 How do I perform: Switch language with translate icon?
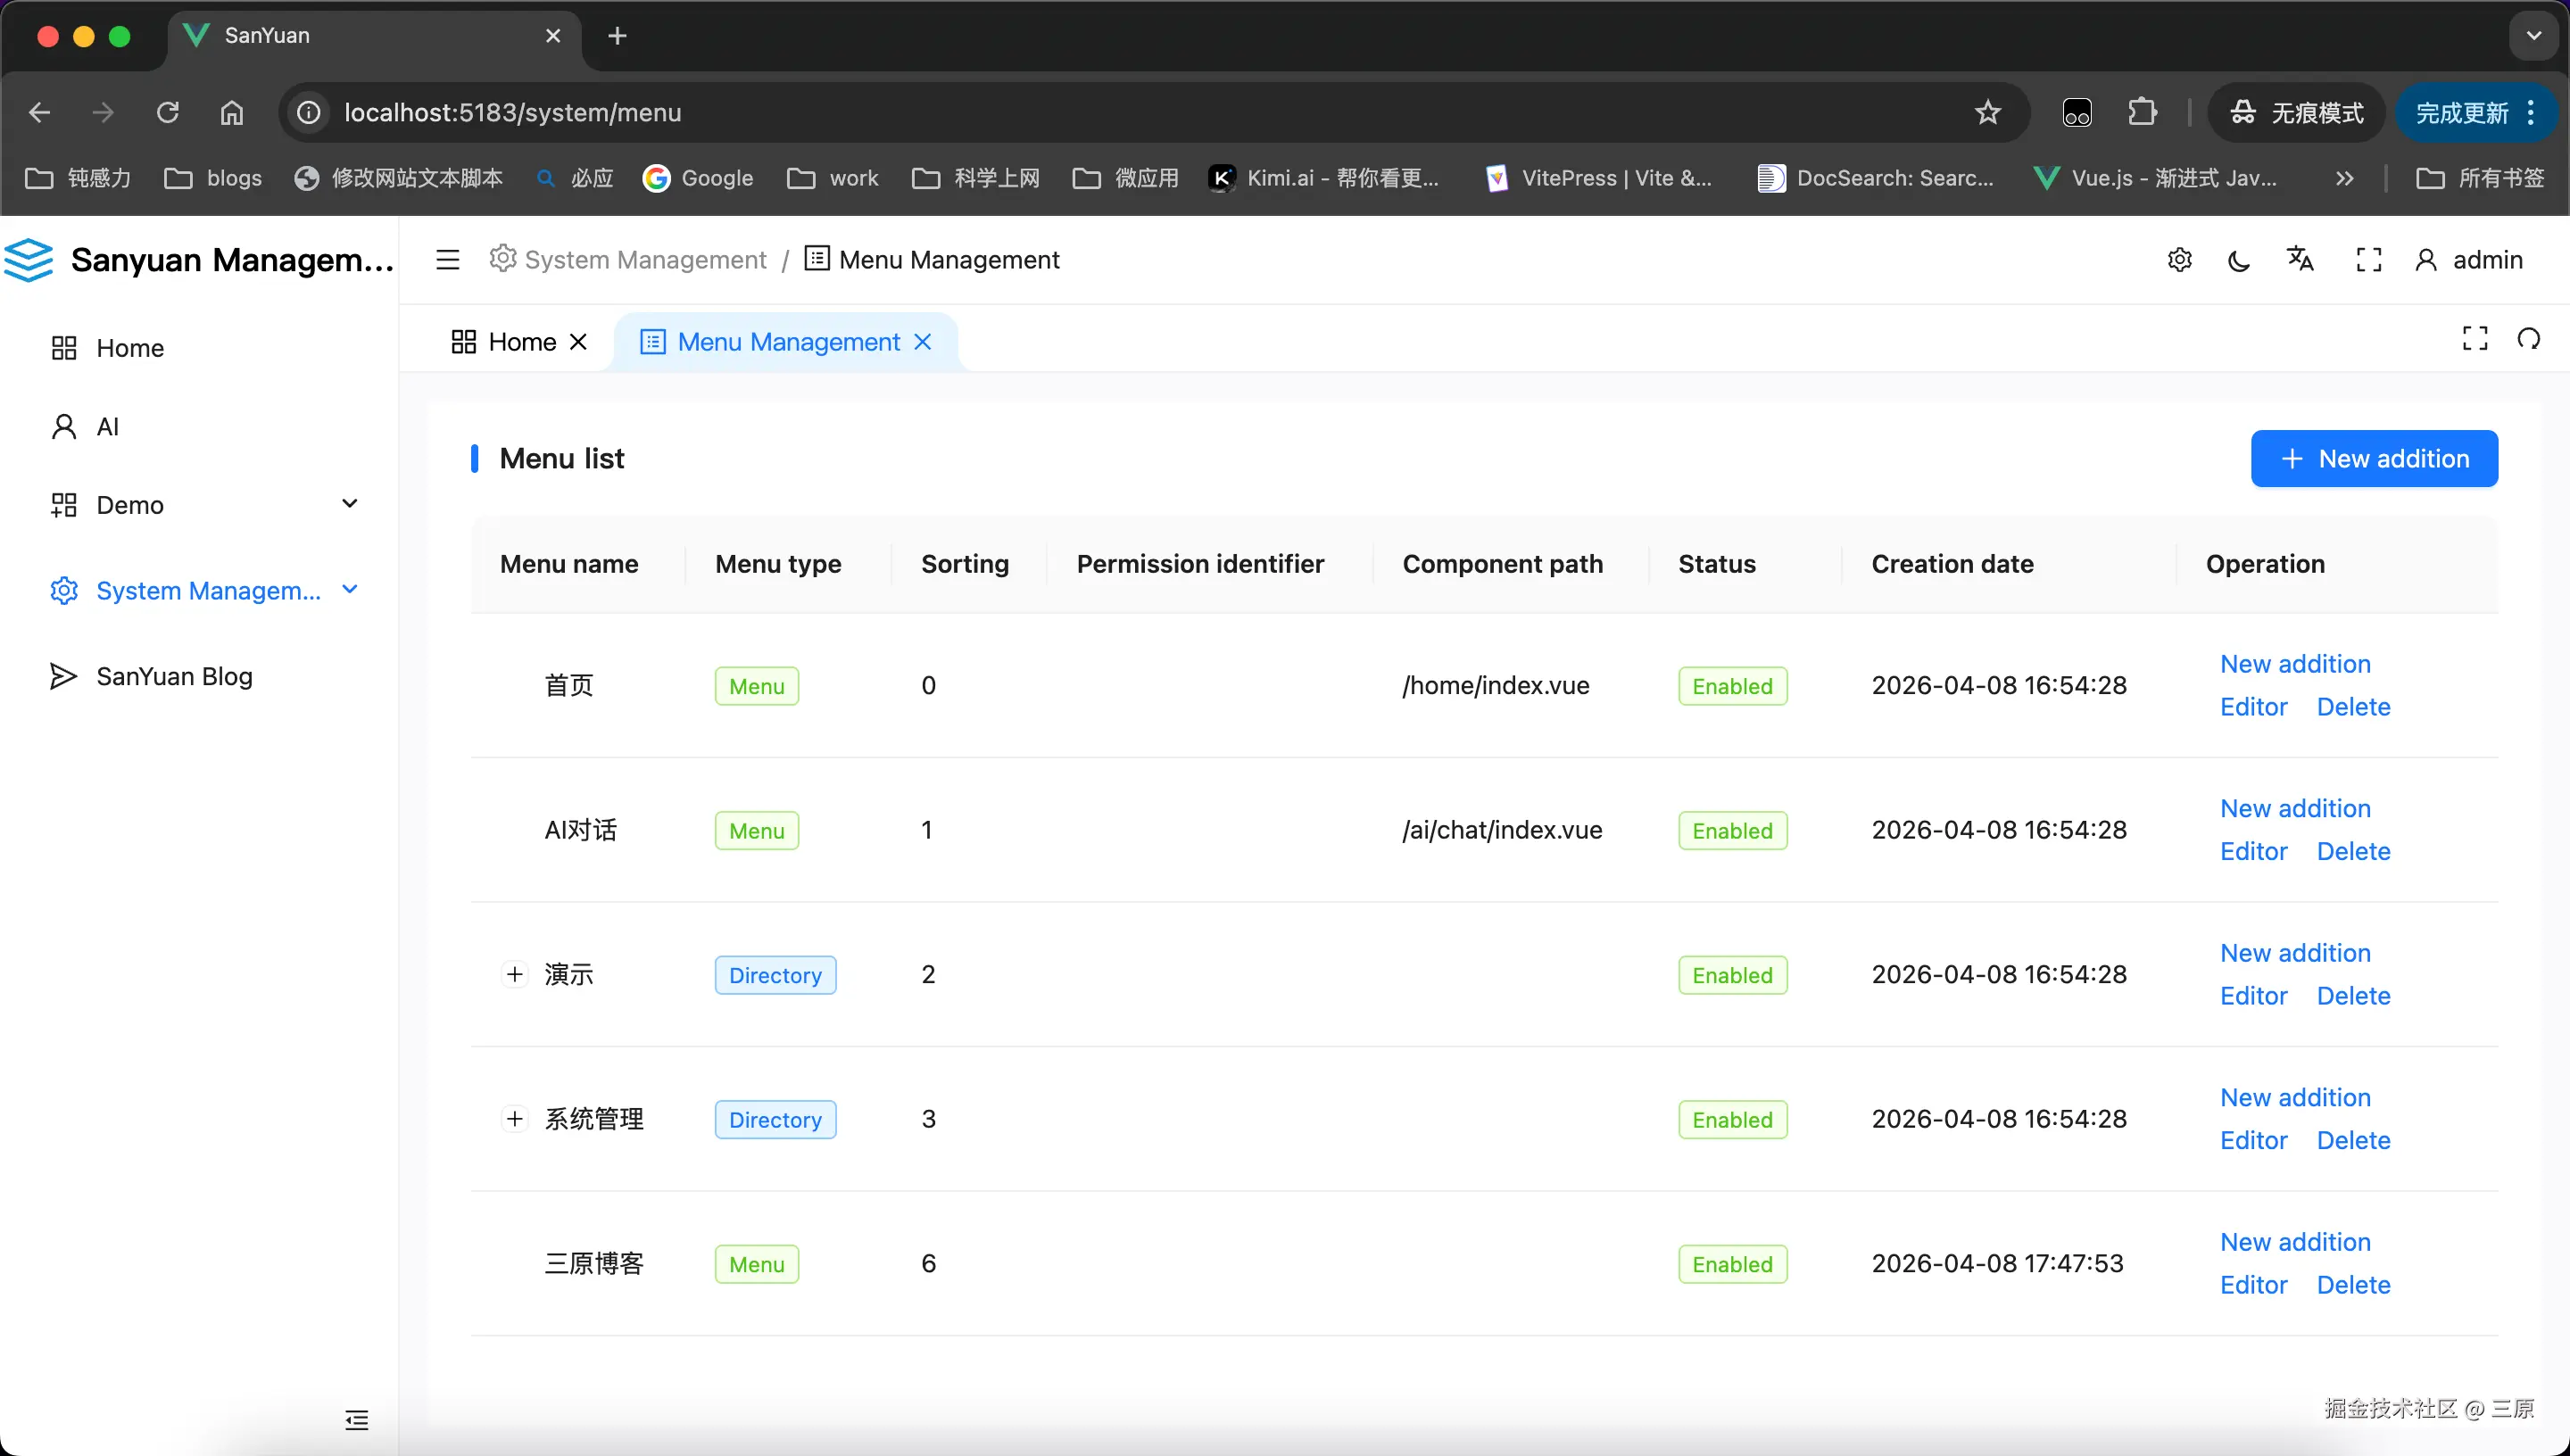[x=2299, y=259]
